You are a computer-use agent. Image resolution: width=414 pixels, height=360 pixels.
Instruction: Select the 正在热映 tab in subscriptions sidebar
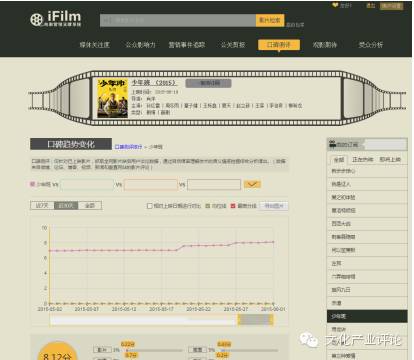point(363,160)
